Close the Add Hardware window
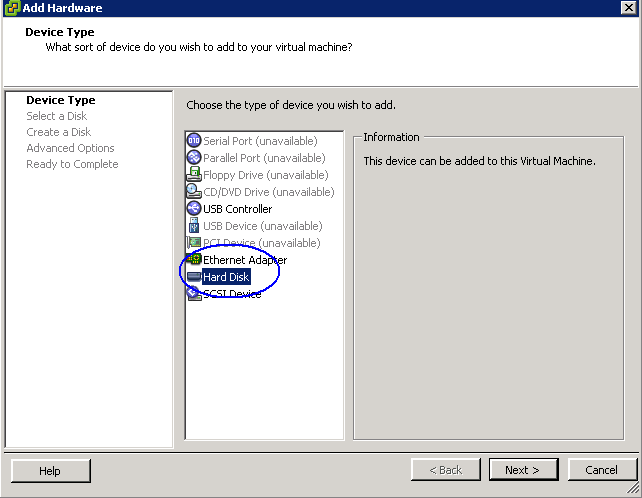 pyautogui.click(x=628, y=7)
